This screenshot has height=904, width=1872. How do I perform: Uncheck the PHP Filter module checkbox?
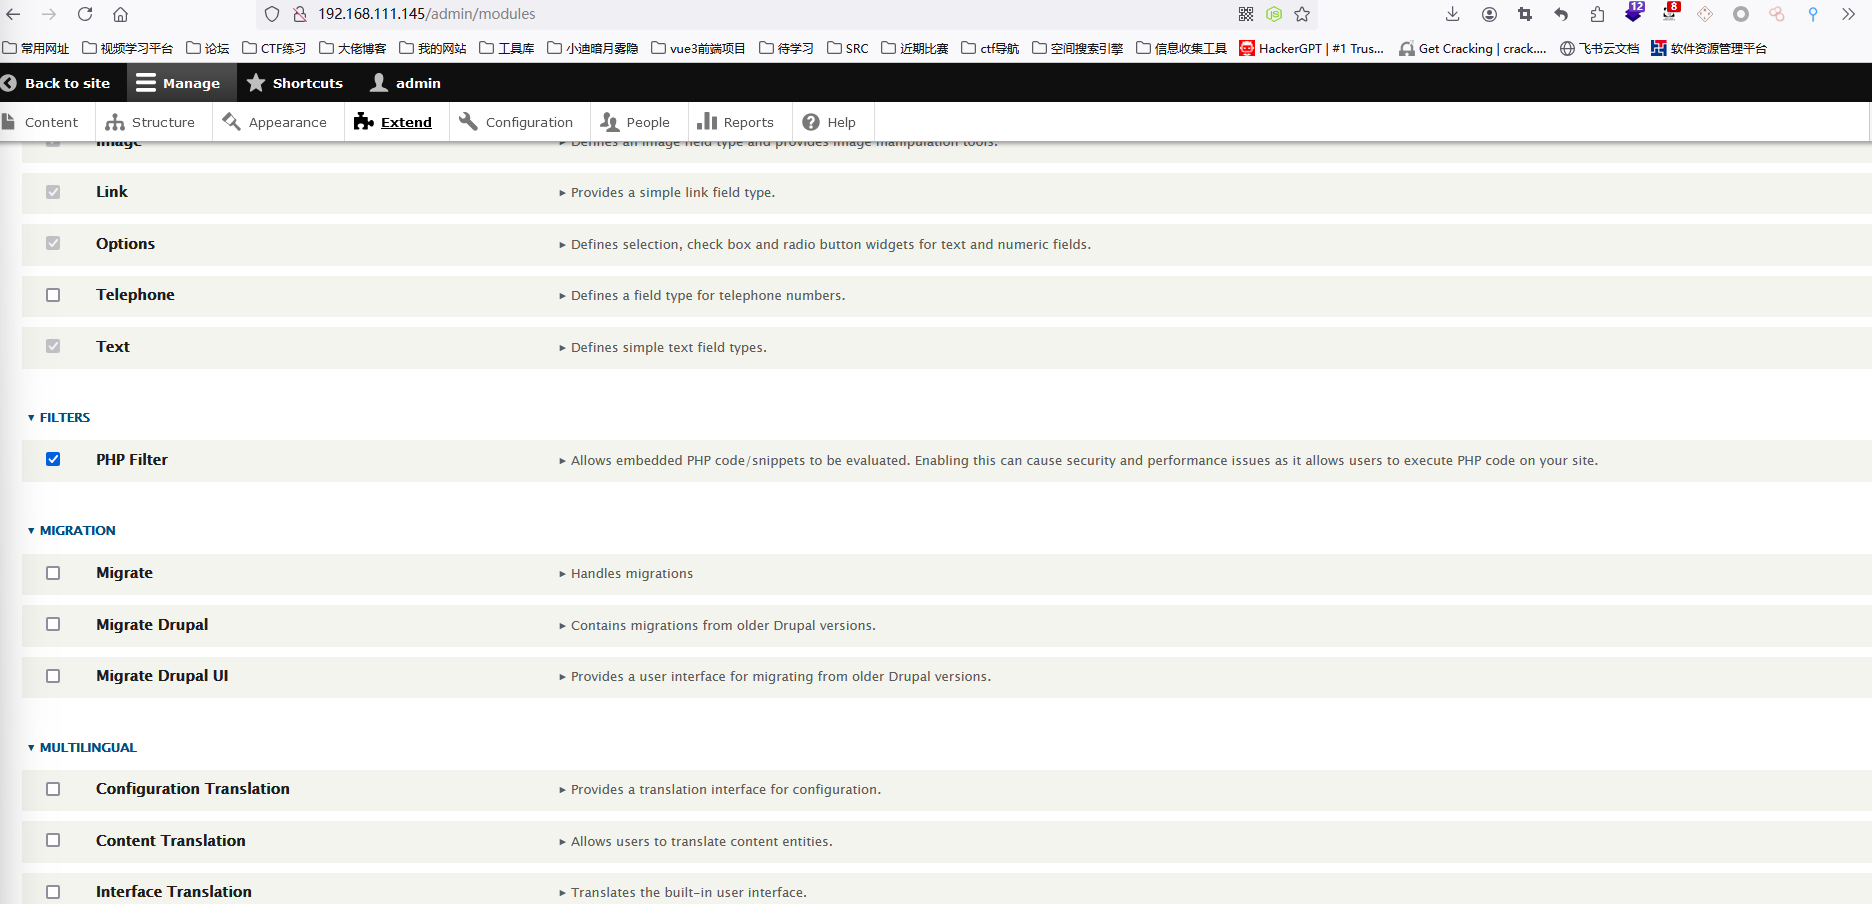[x=53, y=460]
